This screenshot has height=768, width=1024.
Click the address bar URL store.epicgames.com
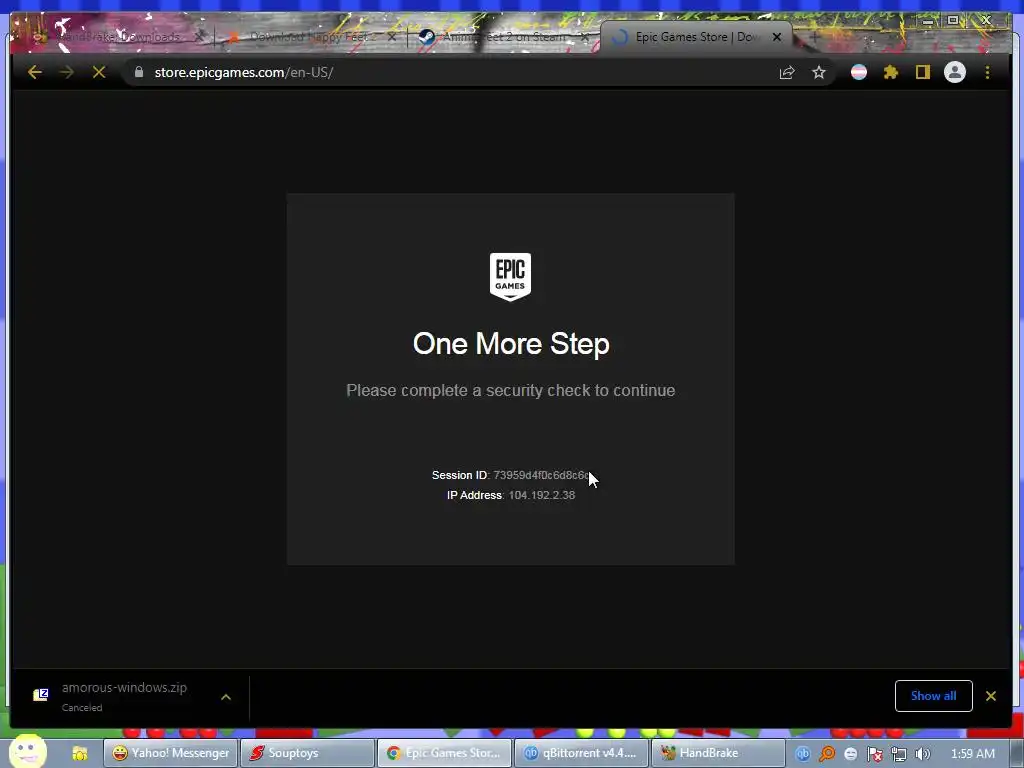pyautogui.click(x=244, y=72)
